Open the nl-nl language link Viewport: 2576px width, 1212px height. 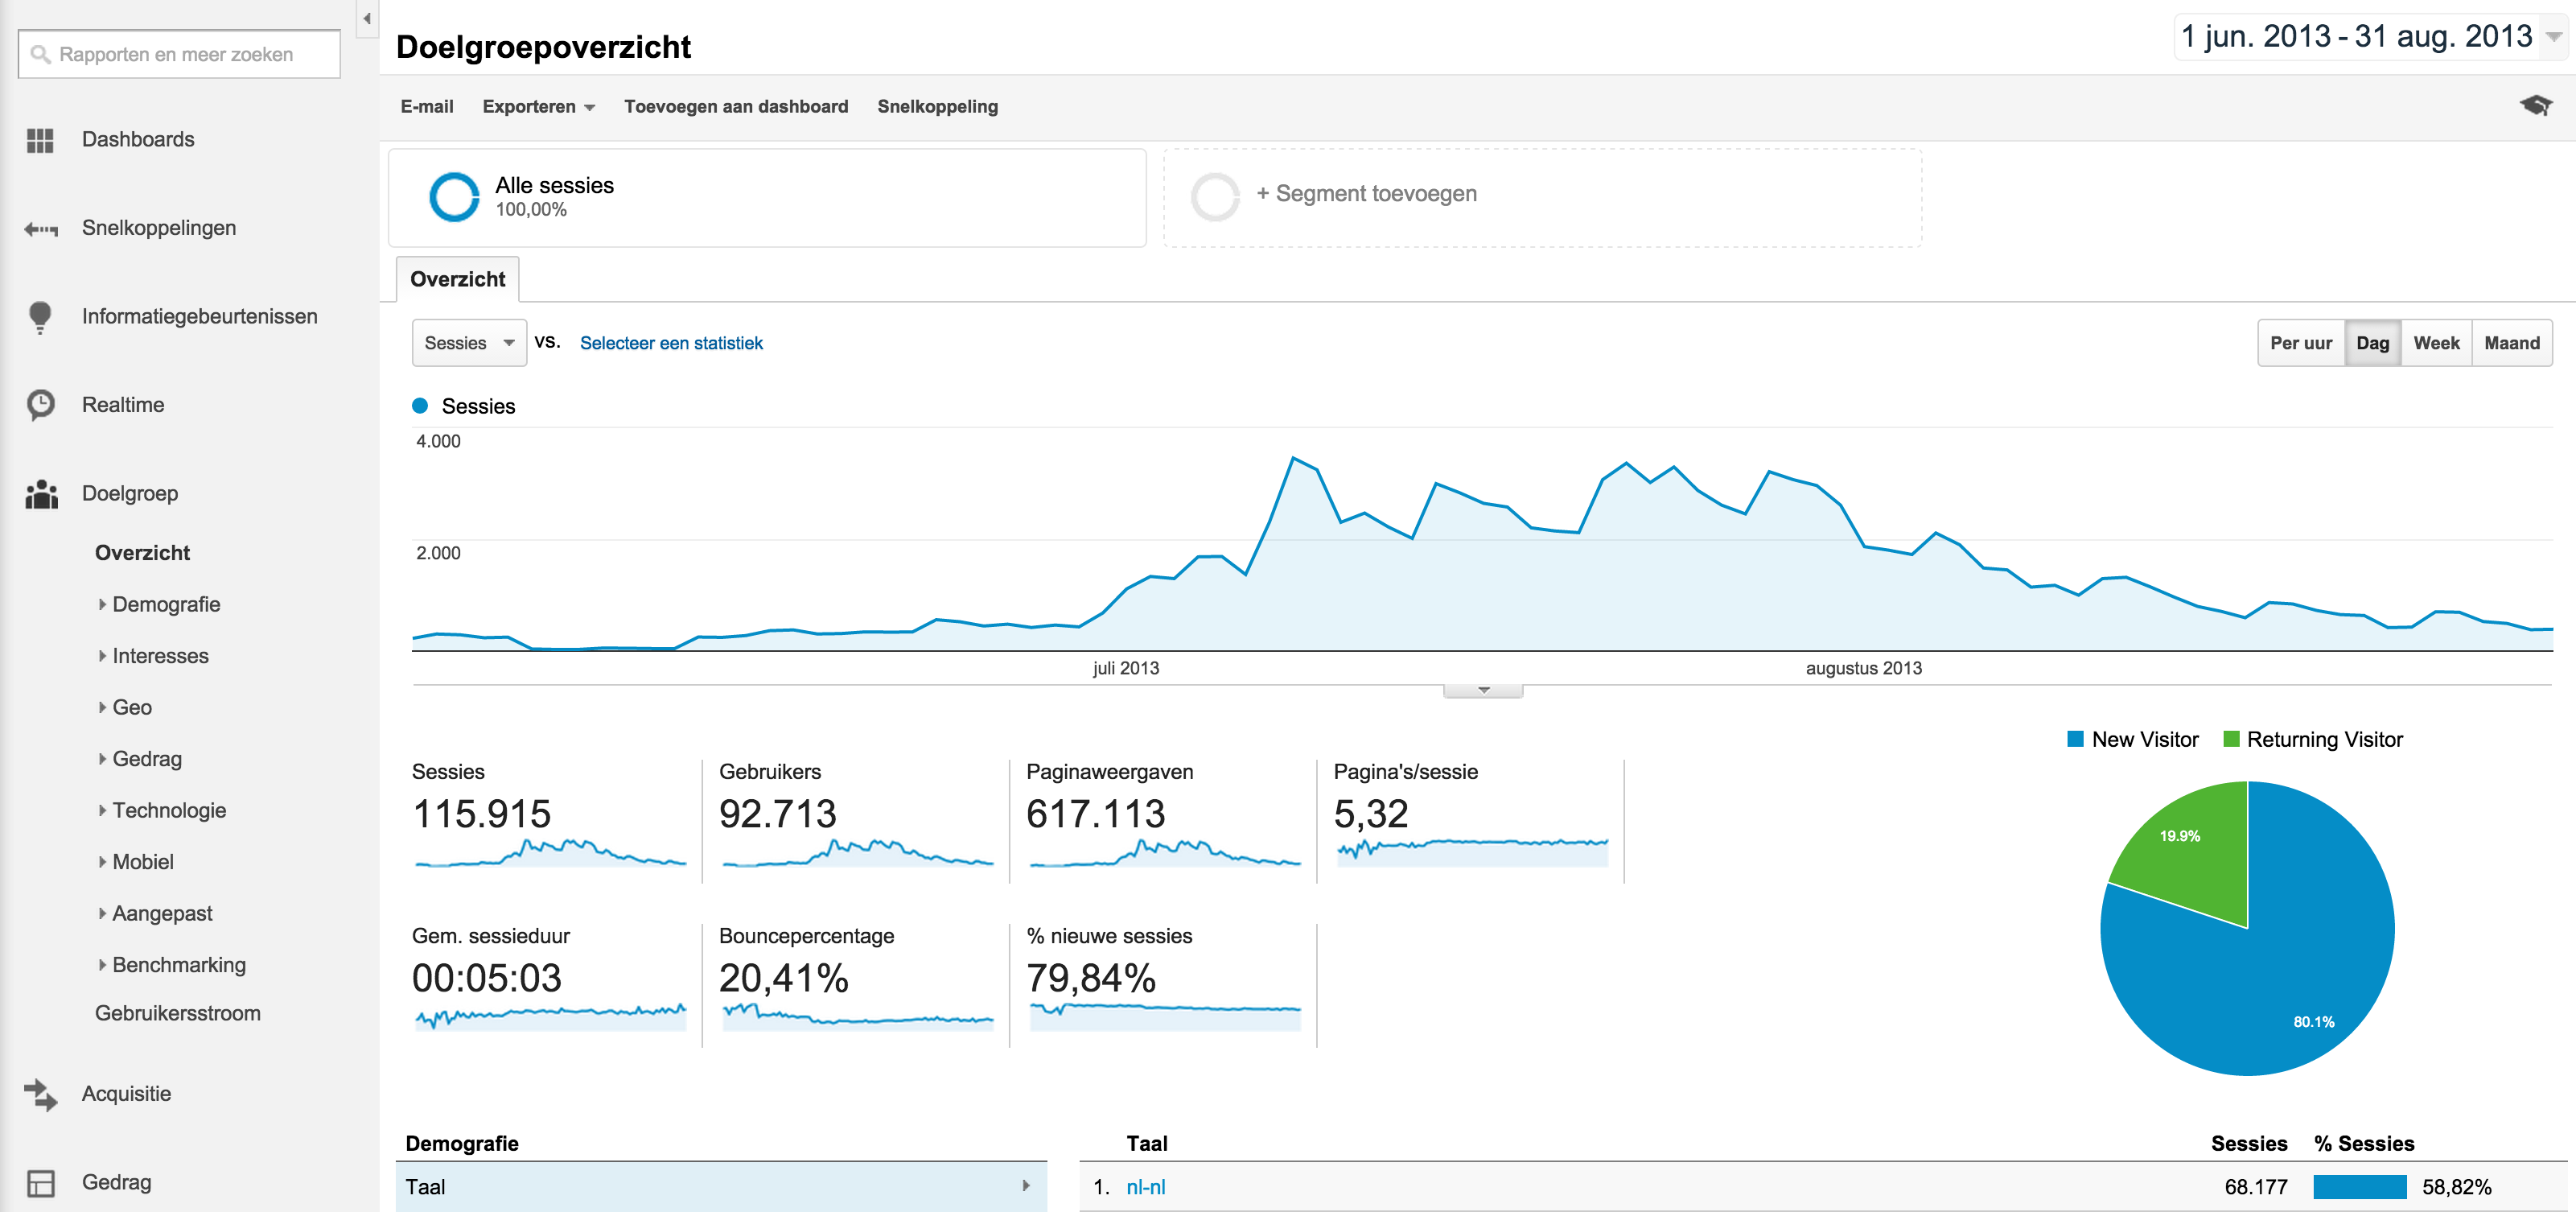tap(1146, 1188)
